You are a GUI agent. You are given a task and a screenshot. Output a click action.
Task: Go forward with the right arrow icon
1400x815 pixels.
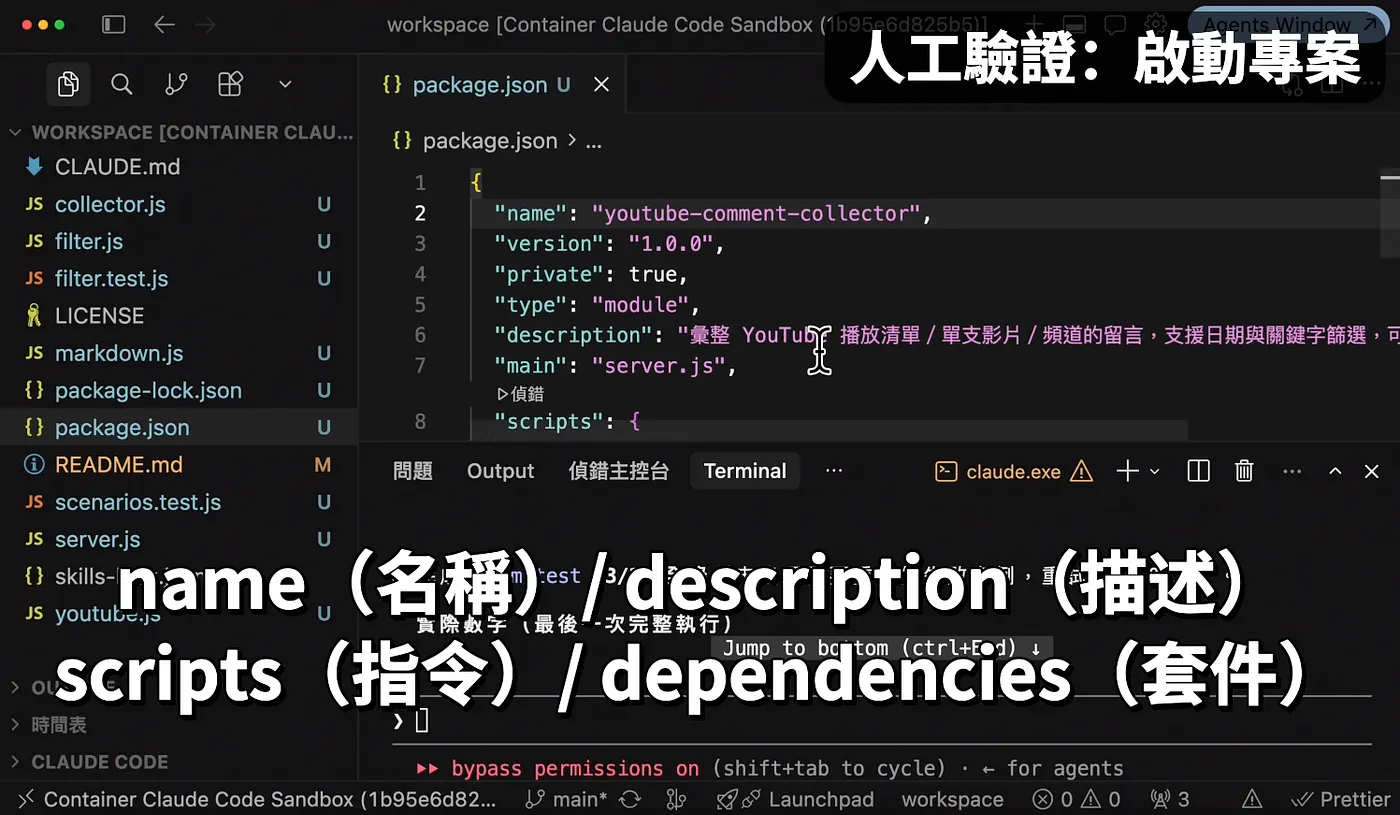(x=206, y=25)
